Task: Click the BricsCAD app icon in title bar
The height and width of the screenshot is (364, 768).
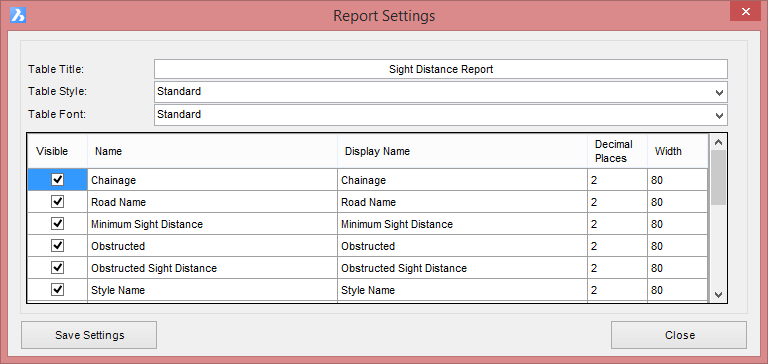Action: click(x=18, y=15)
